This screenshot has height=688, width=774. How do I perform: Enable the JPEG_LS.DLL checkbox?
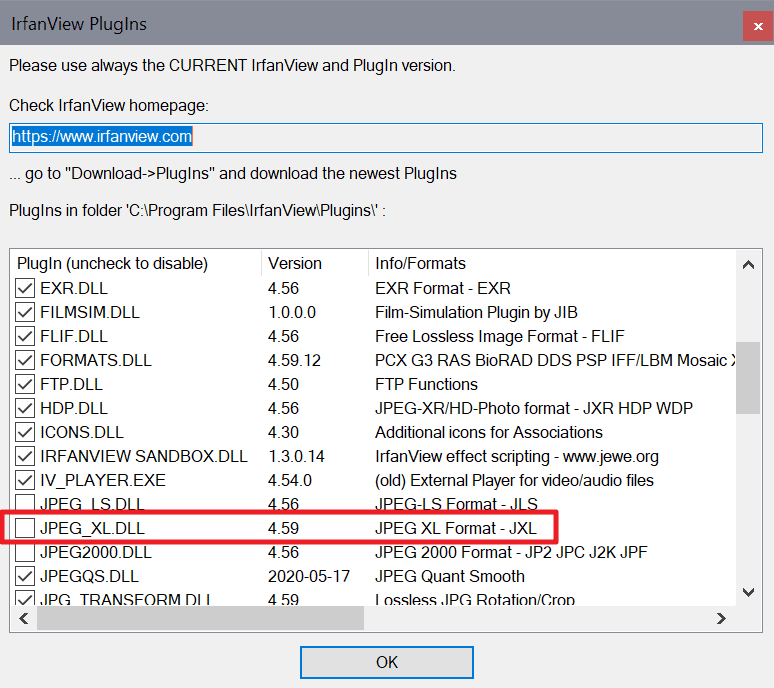point(25,503)
